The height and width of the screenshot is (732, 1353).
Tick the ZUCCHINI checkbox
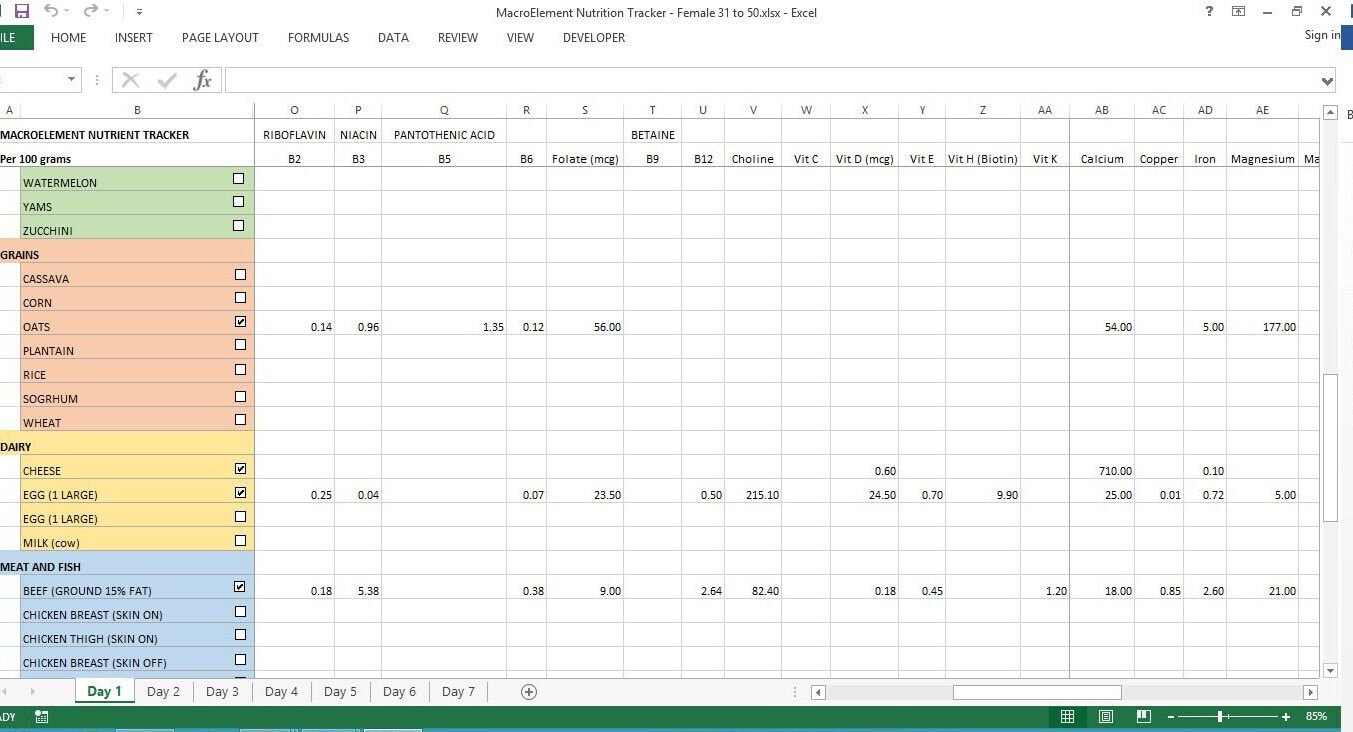pyautogui.click(x=238, y=226)
